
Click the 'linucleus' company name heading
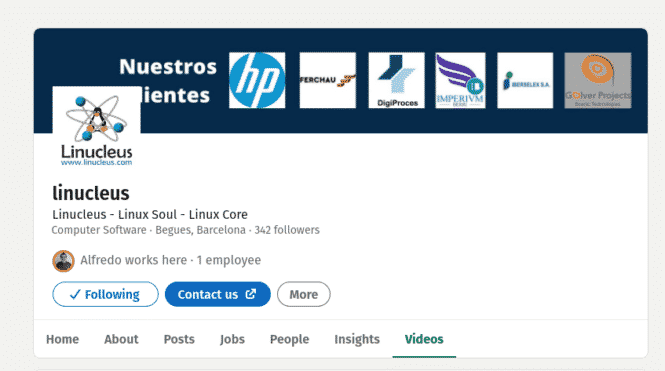pos(91,193)
